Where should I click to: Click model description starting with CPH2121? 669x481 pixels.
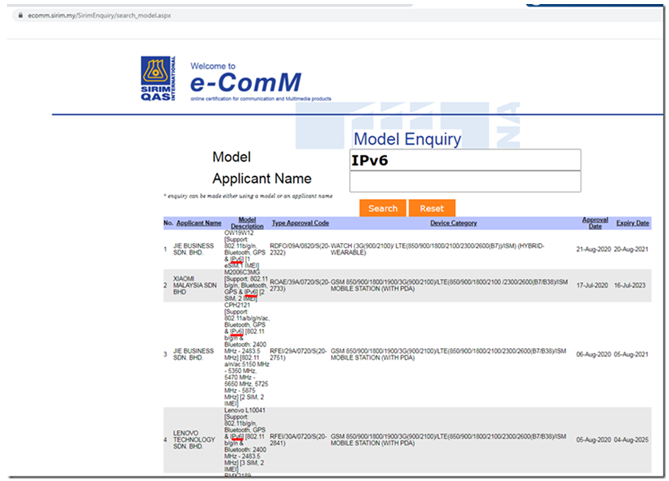pos(247,354)
